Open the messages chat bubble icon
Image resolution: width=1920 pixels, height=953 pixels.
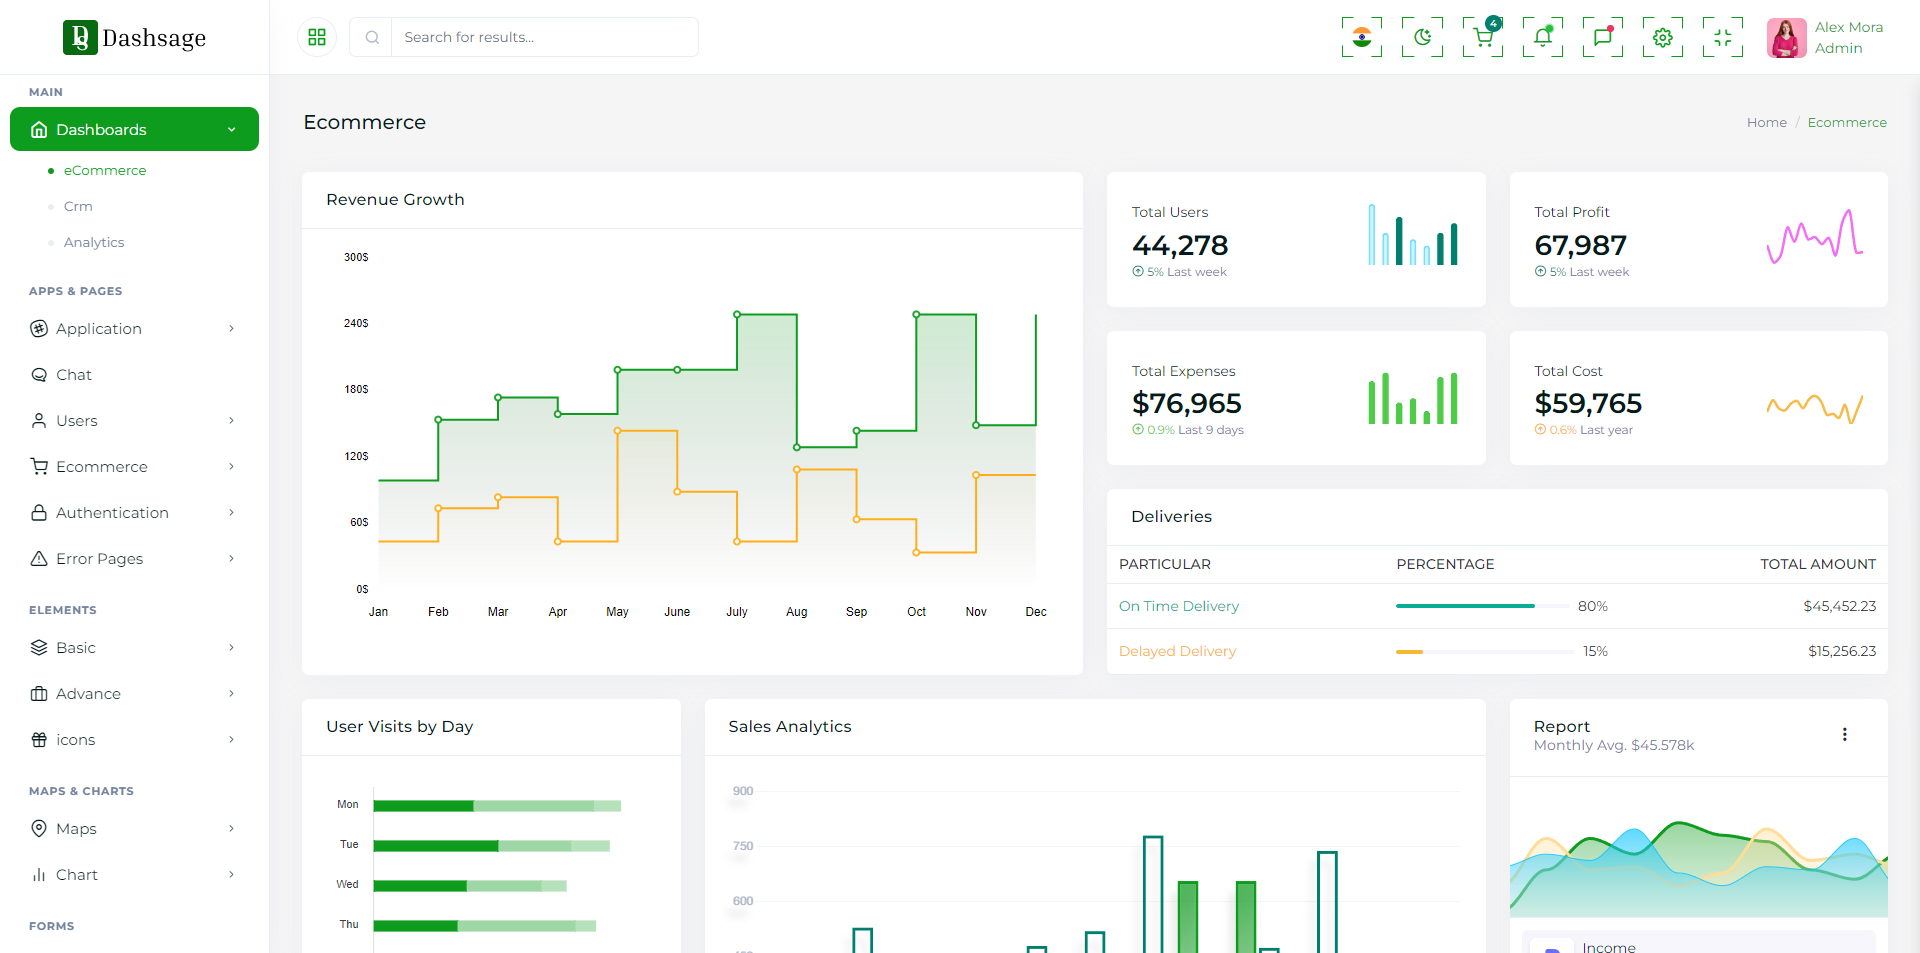1603,37
